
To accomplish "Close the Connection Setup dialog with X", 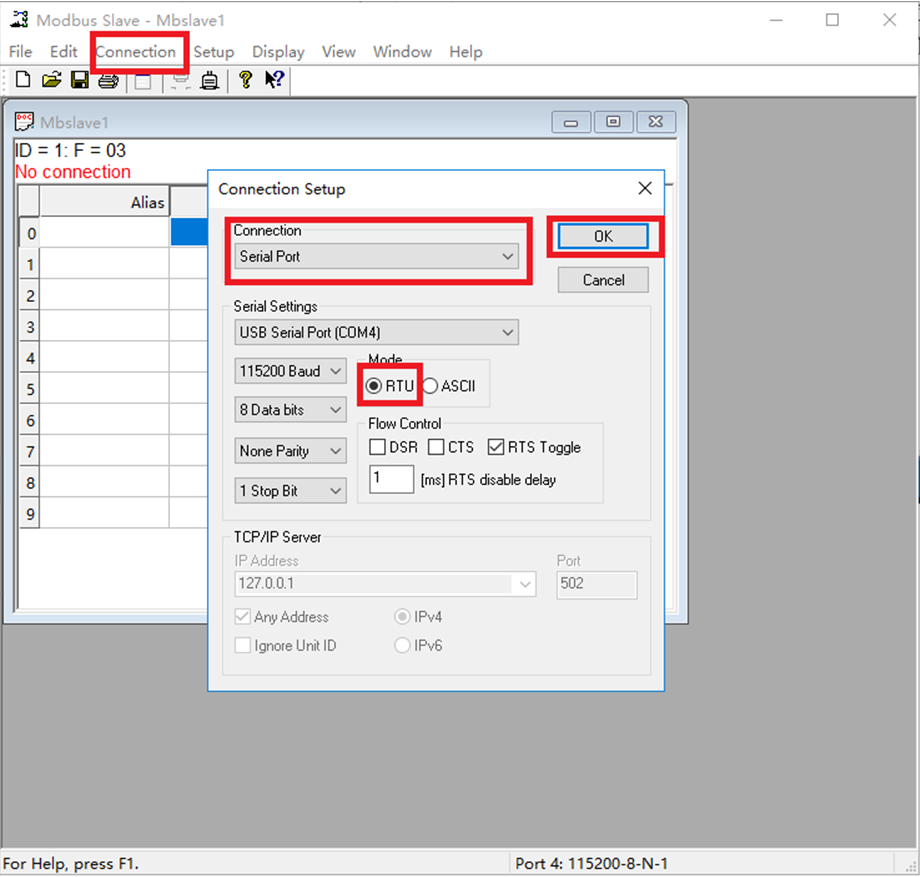I will pyautogui.click(x=645, y=188).
